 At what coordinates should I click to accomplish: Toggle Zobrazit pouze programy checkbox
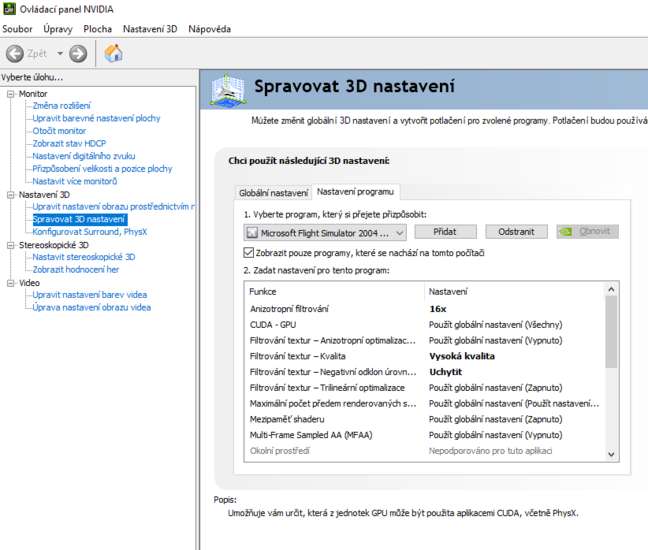point(248,252)
